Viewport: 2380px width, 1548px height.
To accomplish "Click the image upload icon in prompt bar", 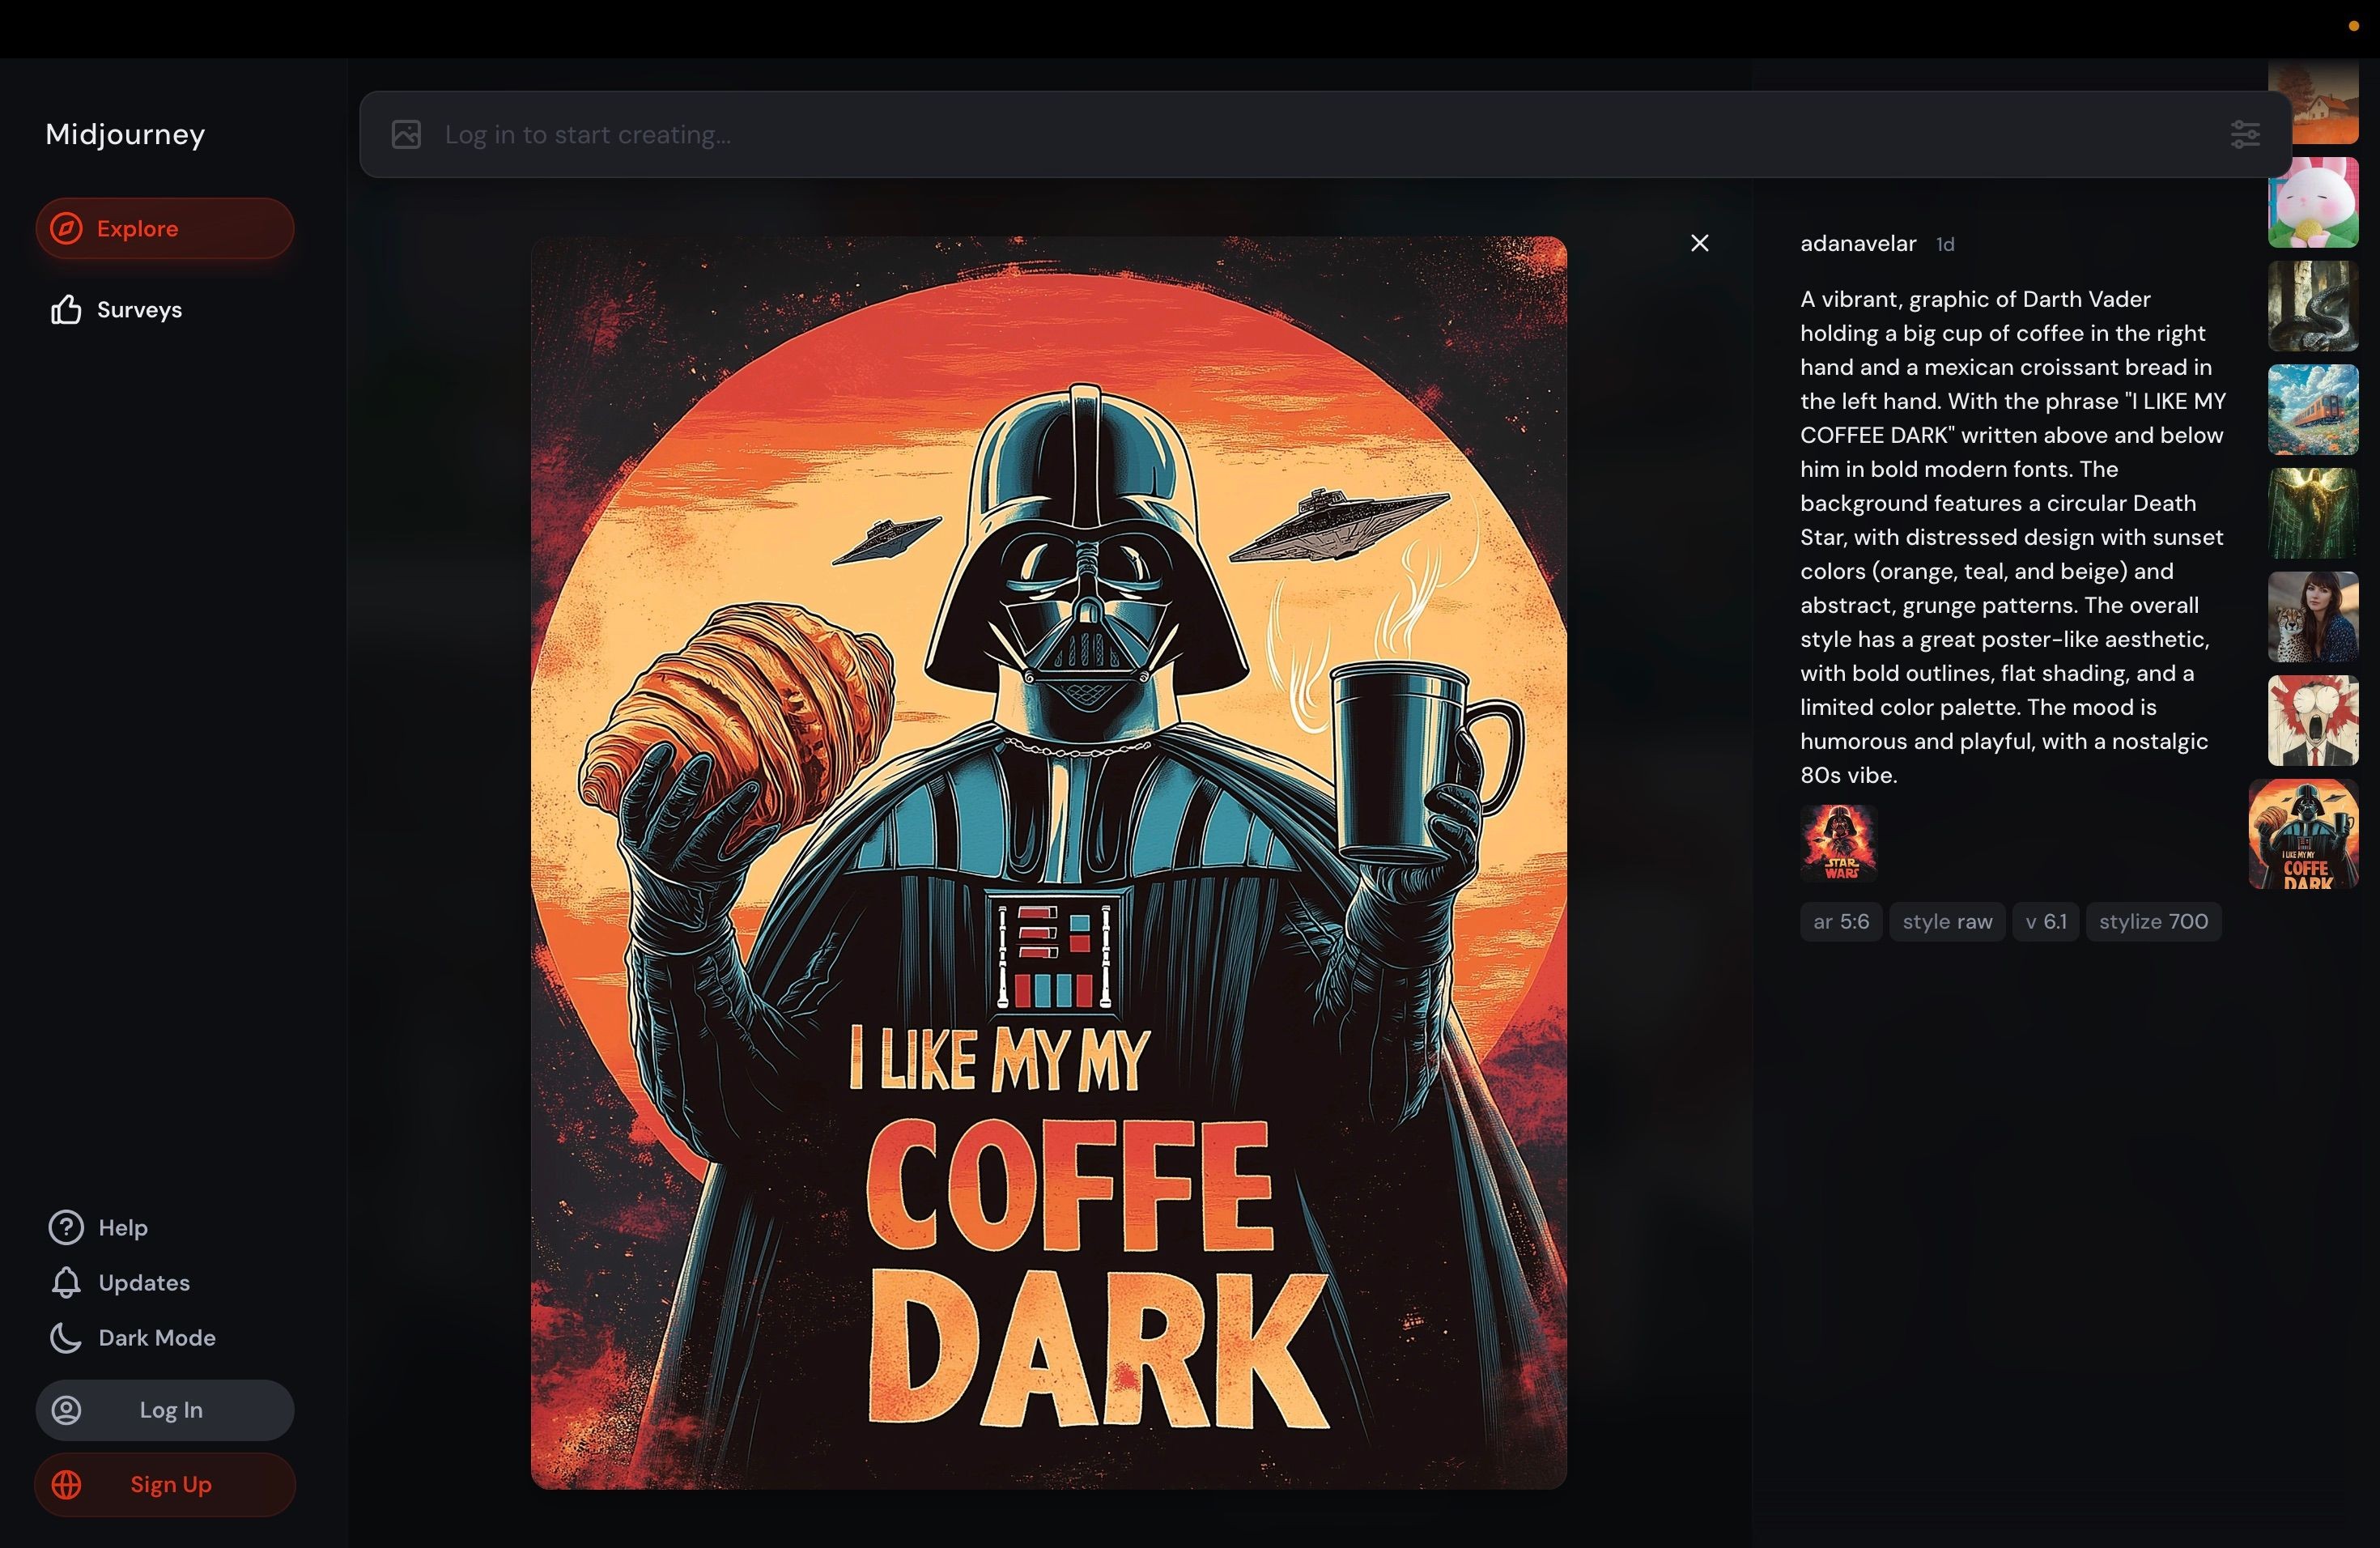I will (406, 134).
